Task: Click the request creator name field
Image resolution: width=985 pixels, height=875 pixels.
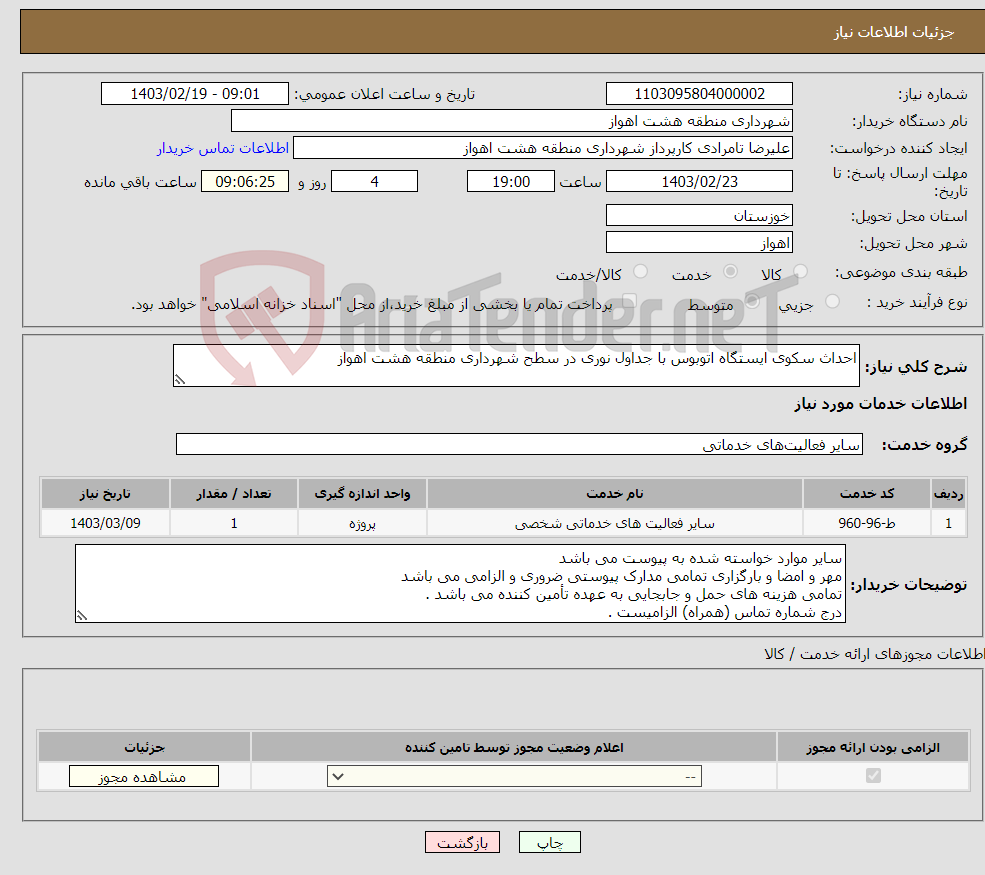Action: click(x=543, y=148)
